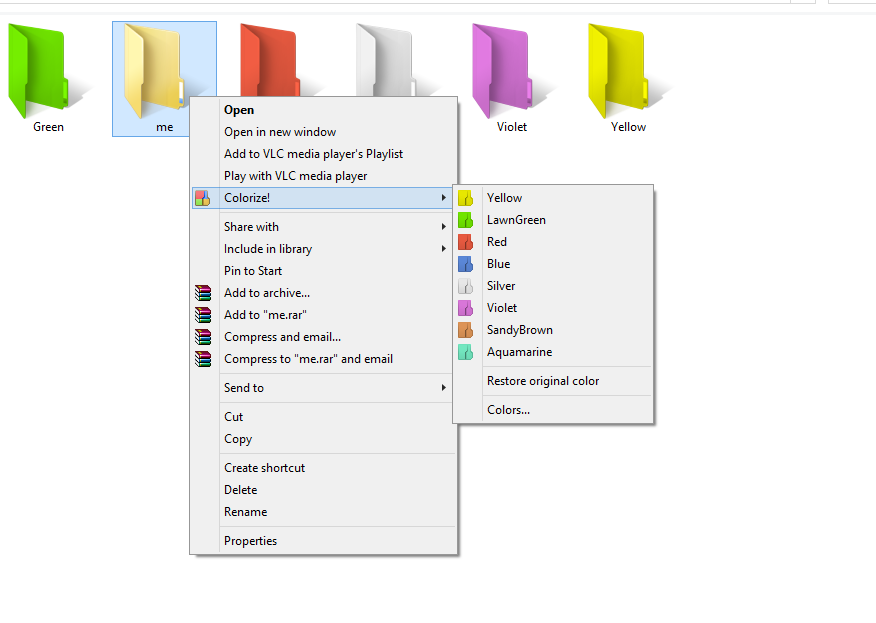Apply the Violet color swatch

(x=502, y=307)
